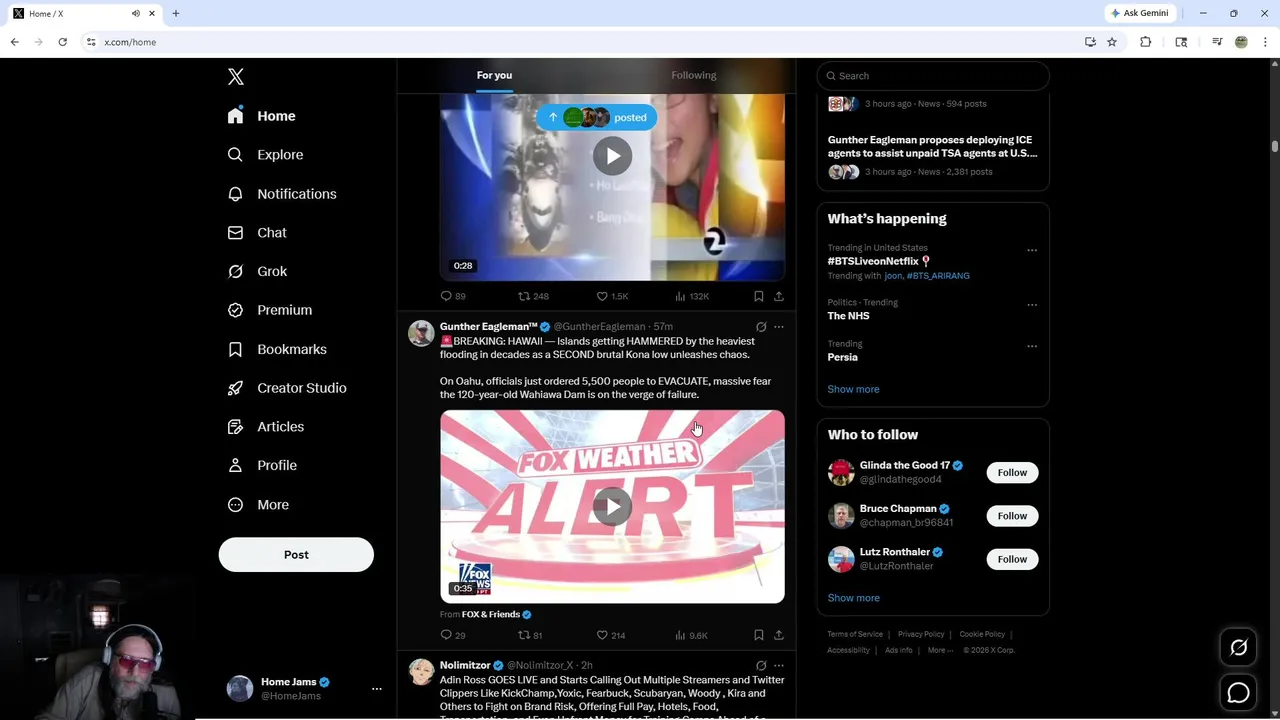Click the X Search field
This screenshot has width=1280, height=720.
pos(933,76)
